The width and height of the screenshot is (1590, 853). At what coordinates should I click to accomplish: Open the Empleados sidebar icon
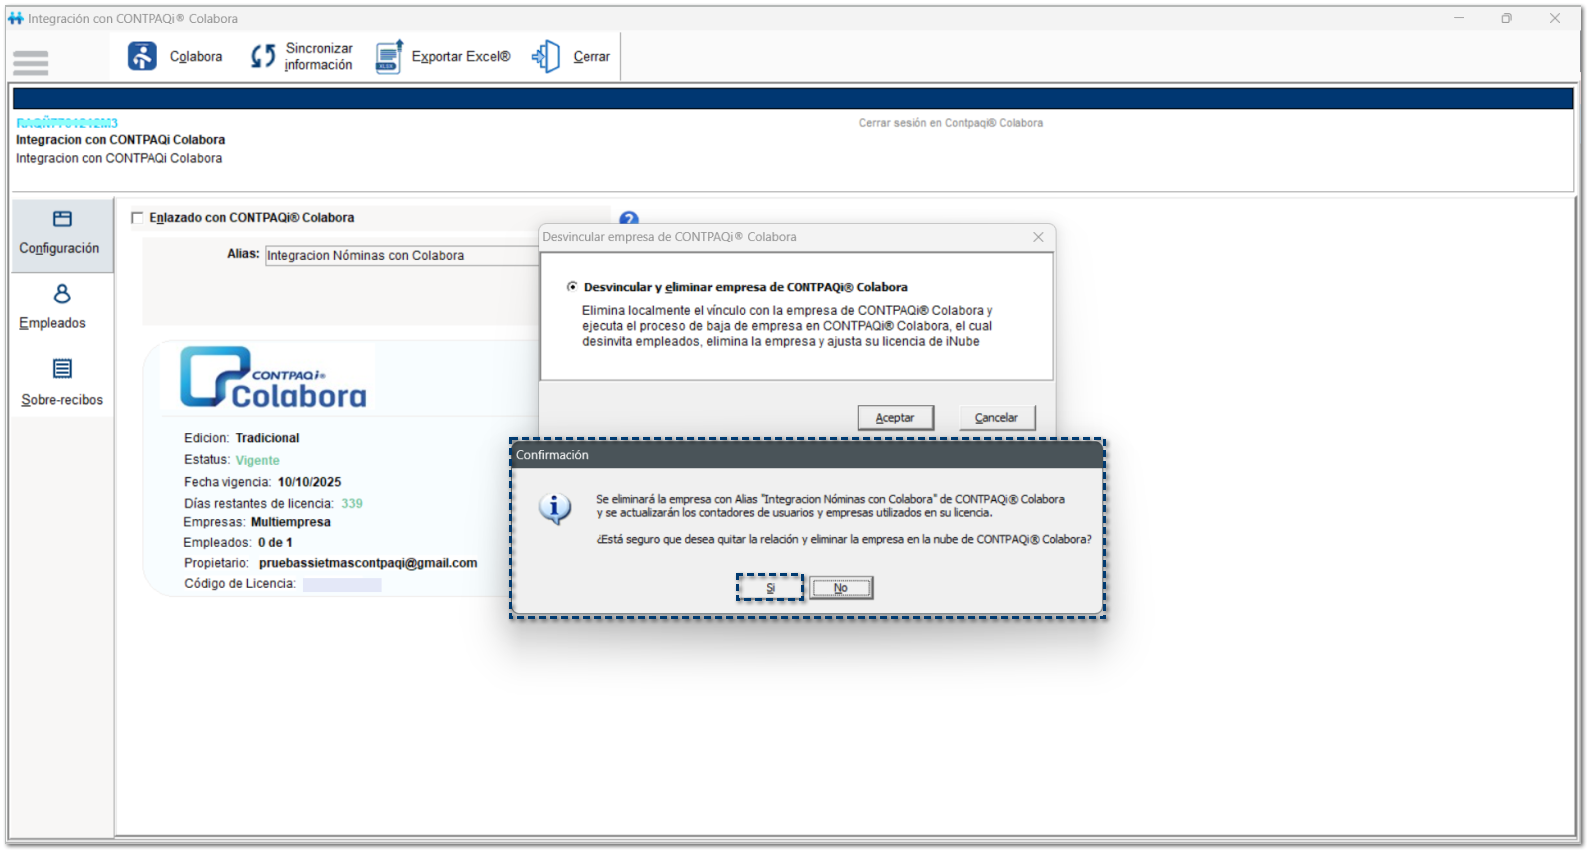[x=62, y=294]
